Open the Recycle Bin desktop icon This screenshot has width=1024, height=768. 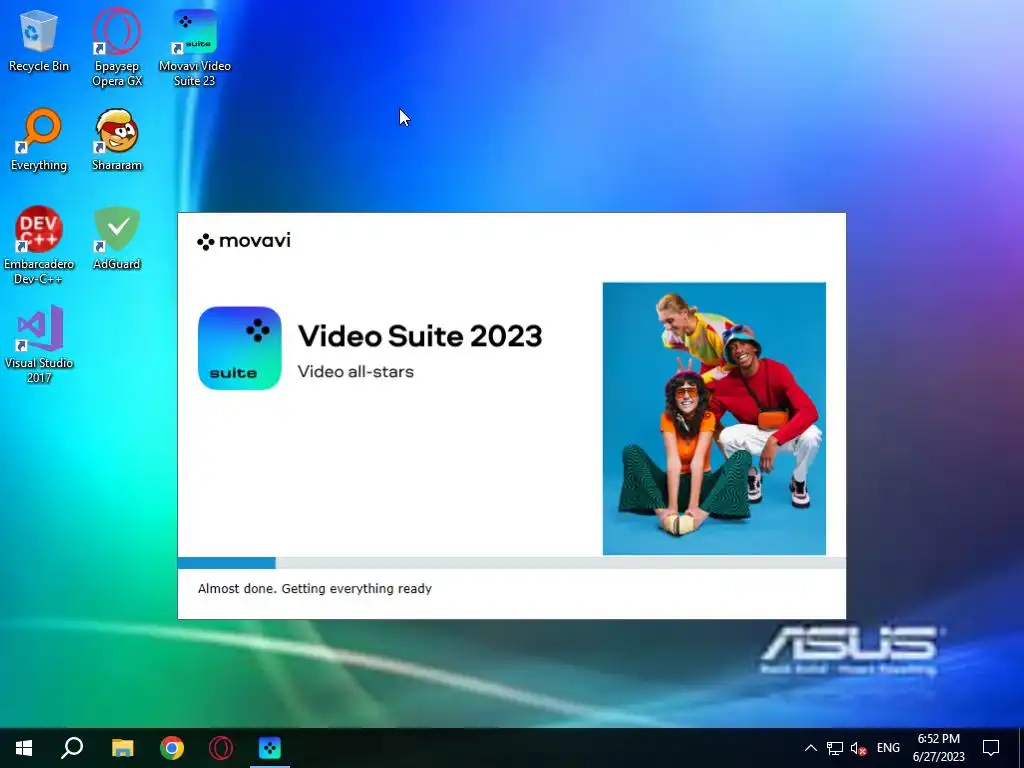click(39, 40)
